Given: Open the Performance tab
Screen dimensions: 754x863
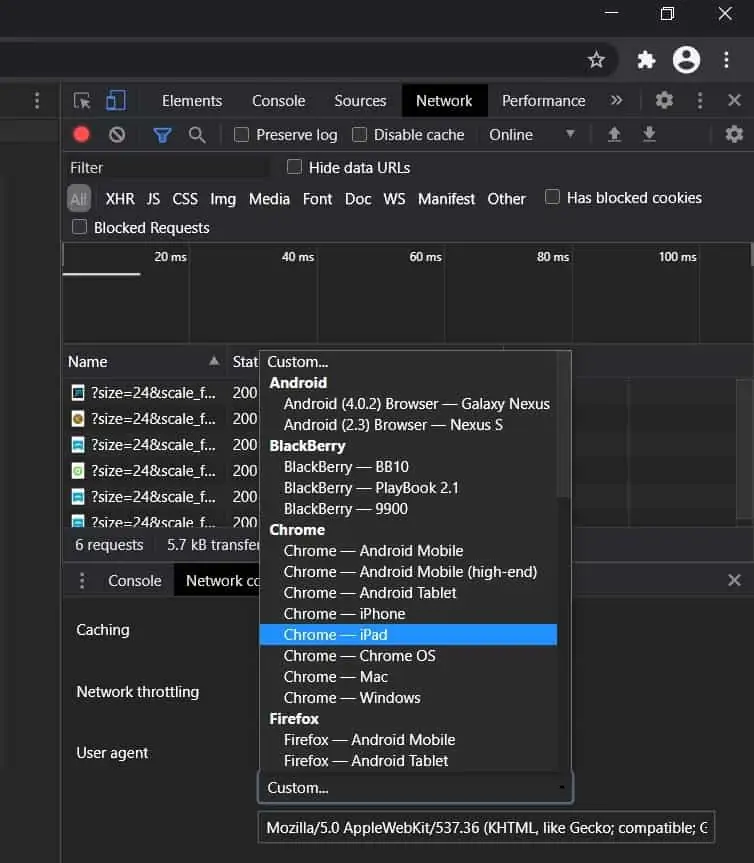Looking at the screenshot, I should pyautogui.click(x=543, y=101).
